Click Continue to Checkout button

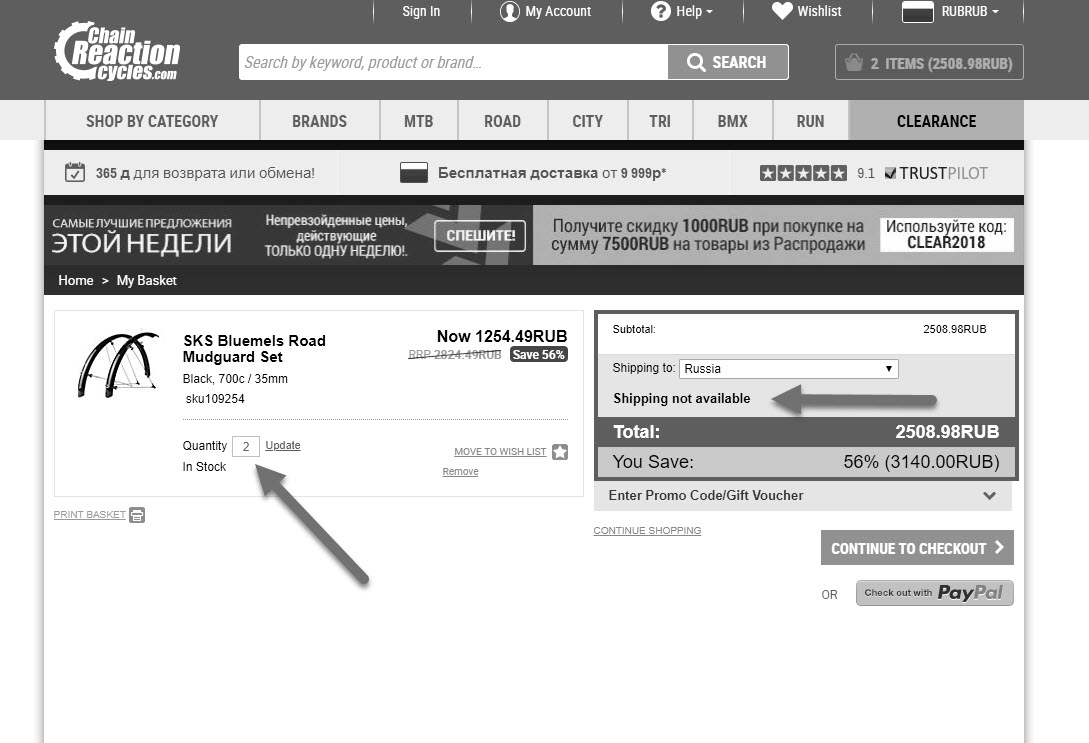(x=917, y=548)
